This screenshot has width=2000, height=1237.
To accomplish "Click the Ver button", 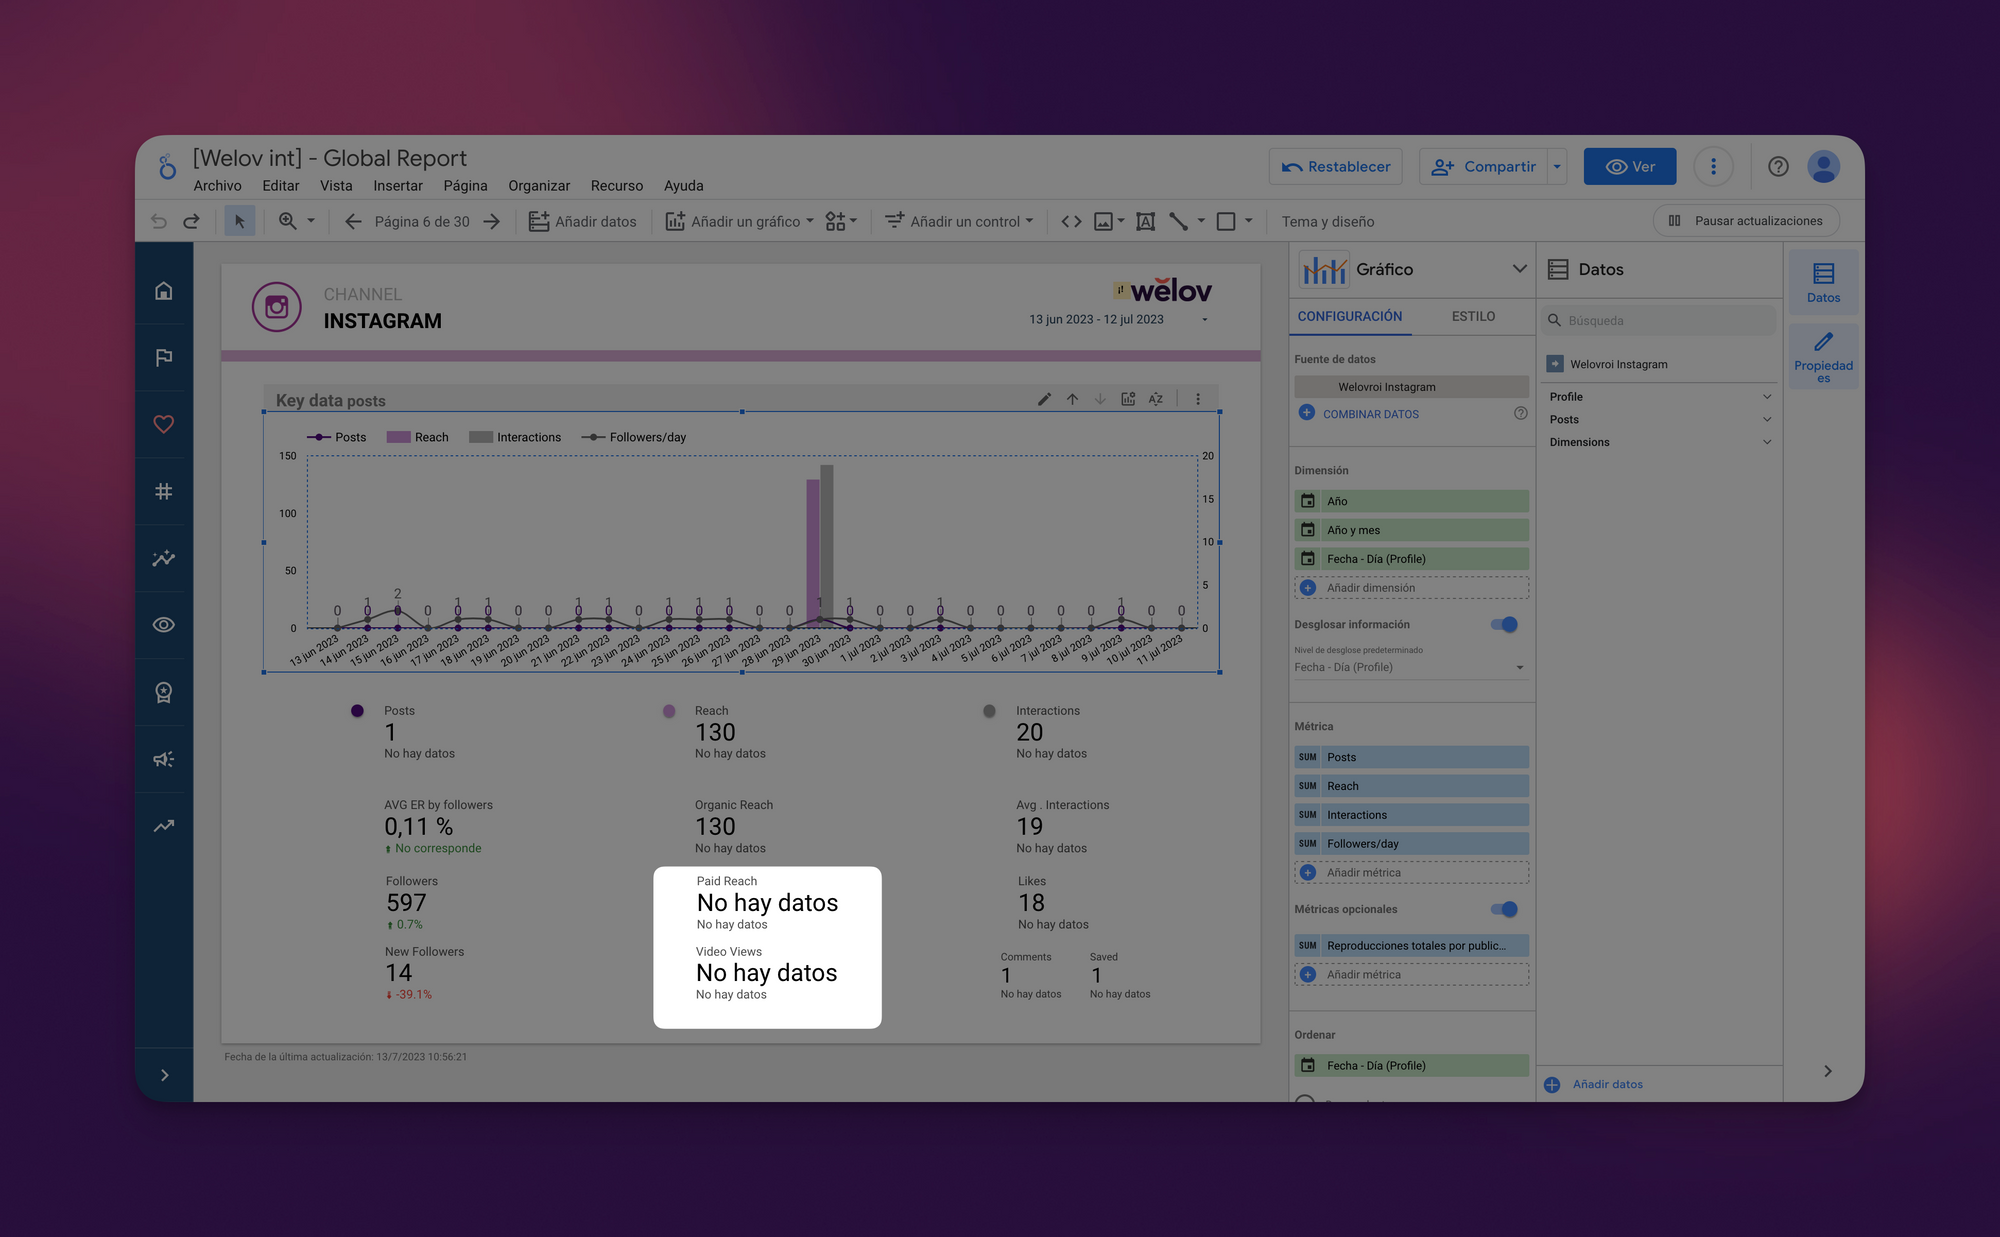I will [x=1630, y=167].
